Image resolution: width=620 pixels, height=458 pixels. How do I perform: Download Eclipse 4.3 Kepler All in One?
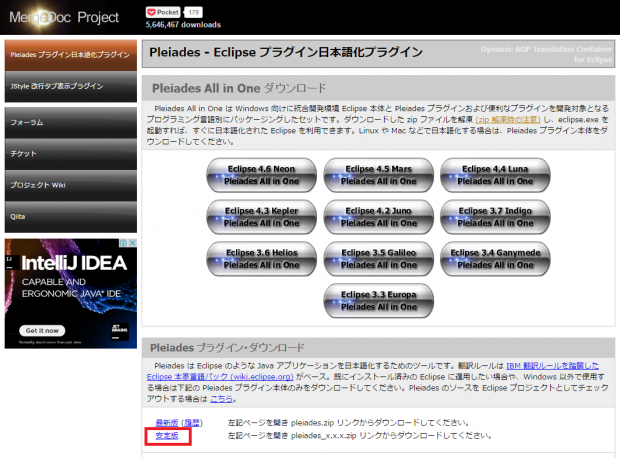pyautogui.click(x=261, y=217)
